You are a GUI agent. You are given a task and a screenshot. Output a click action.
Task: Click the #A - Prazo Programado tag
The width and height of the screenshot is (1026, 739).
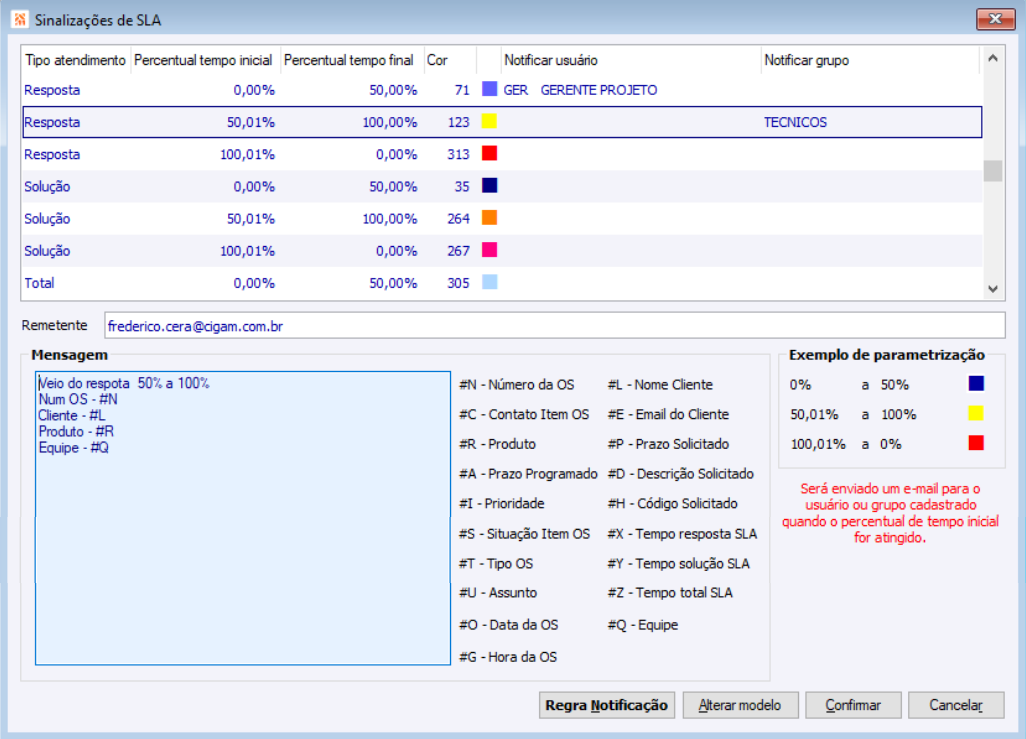tap(528, 474)
